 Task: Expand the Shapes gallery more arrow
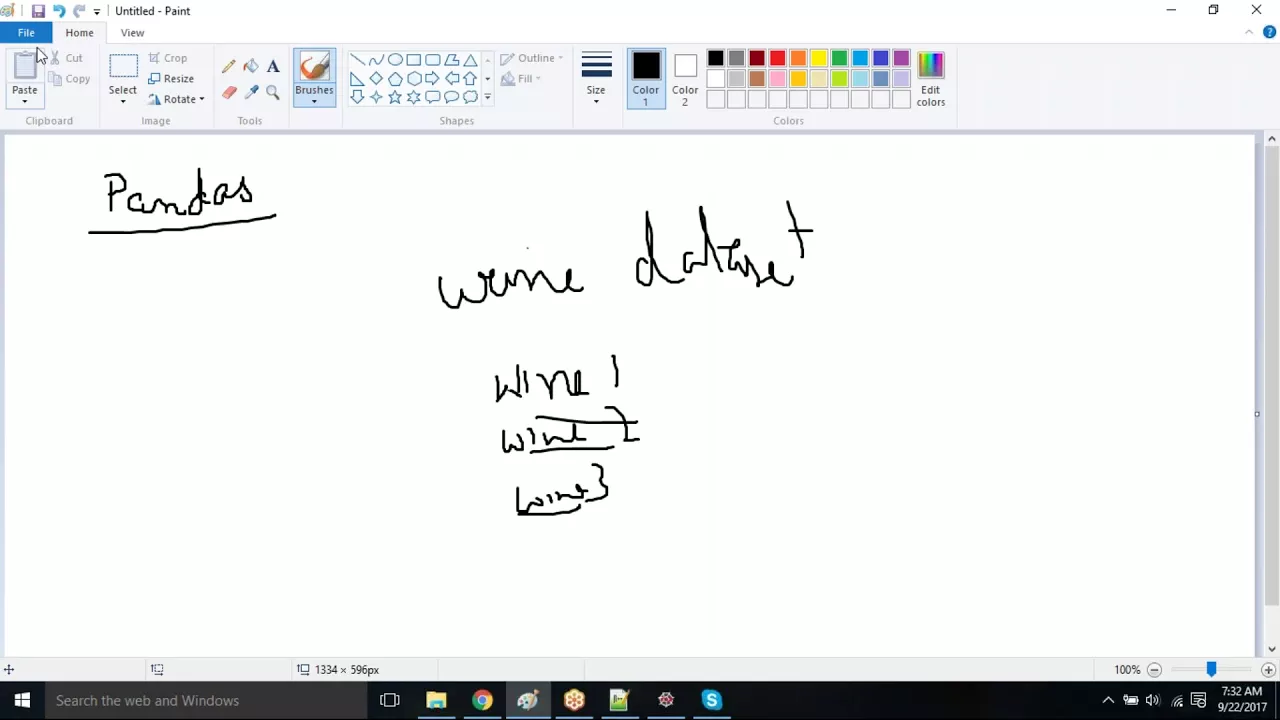(487, 97)
